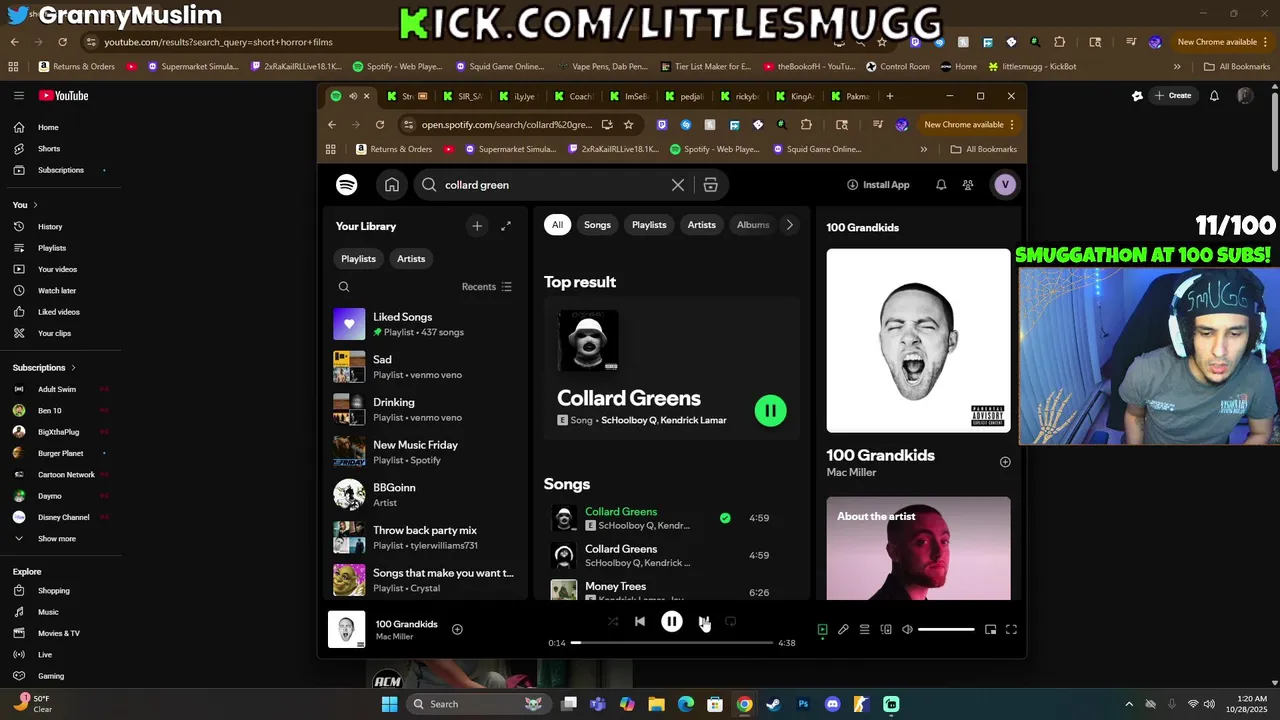Viewport: 1280px width, 720px height.
Task: Open the 100 Grandkids album cover
Action: pyautogui.click(x=918, y=341)
